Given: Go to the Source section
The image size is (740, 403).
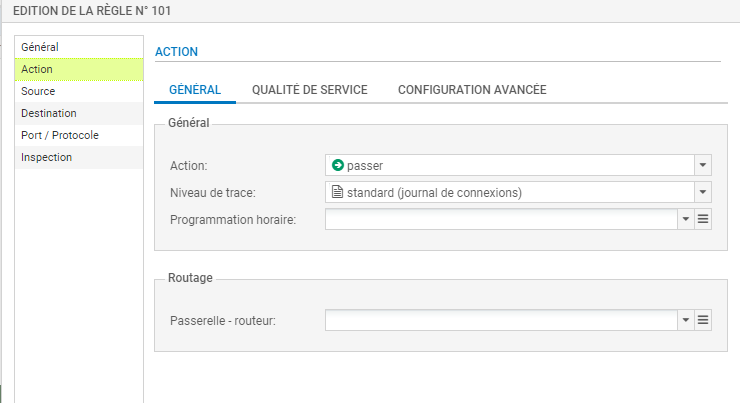Looking at the screenshot, I should 79,91.
